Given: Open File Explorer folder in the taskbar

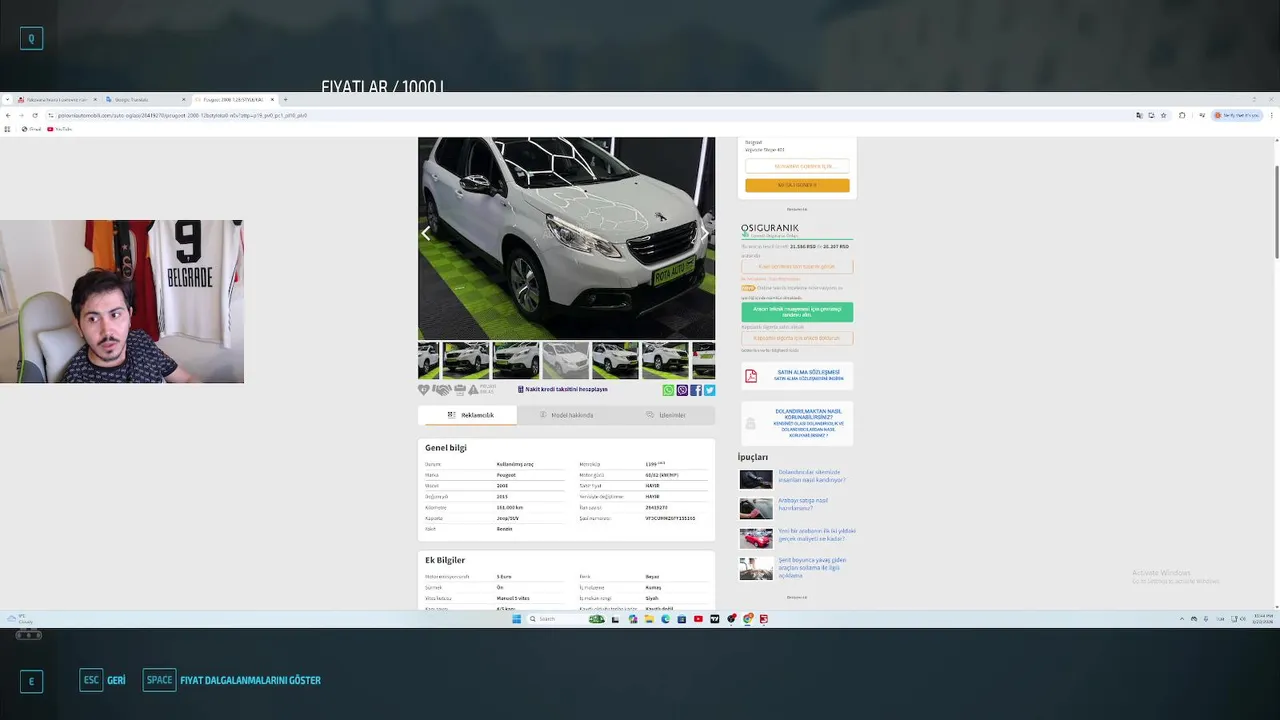Looking at the screenshot, I should [649, 619].
